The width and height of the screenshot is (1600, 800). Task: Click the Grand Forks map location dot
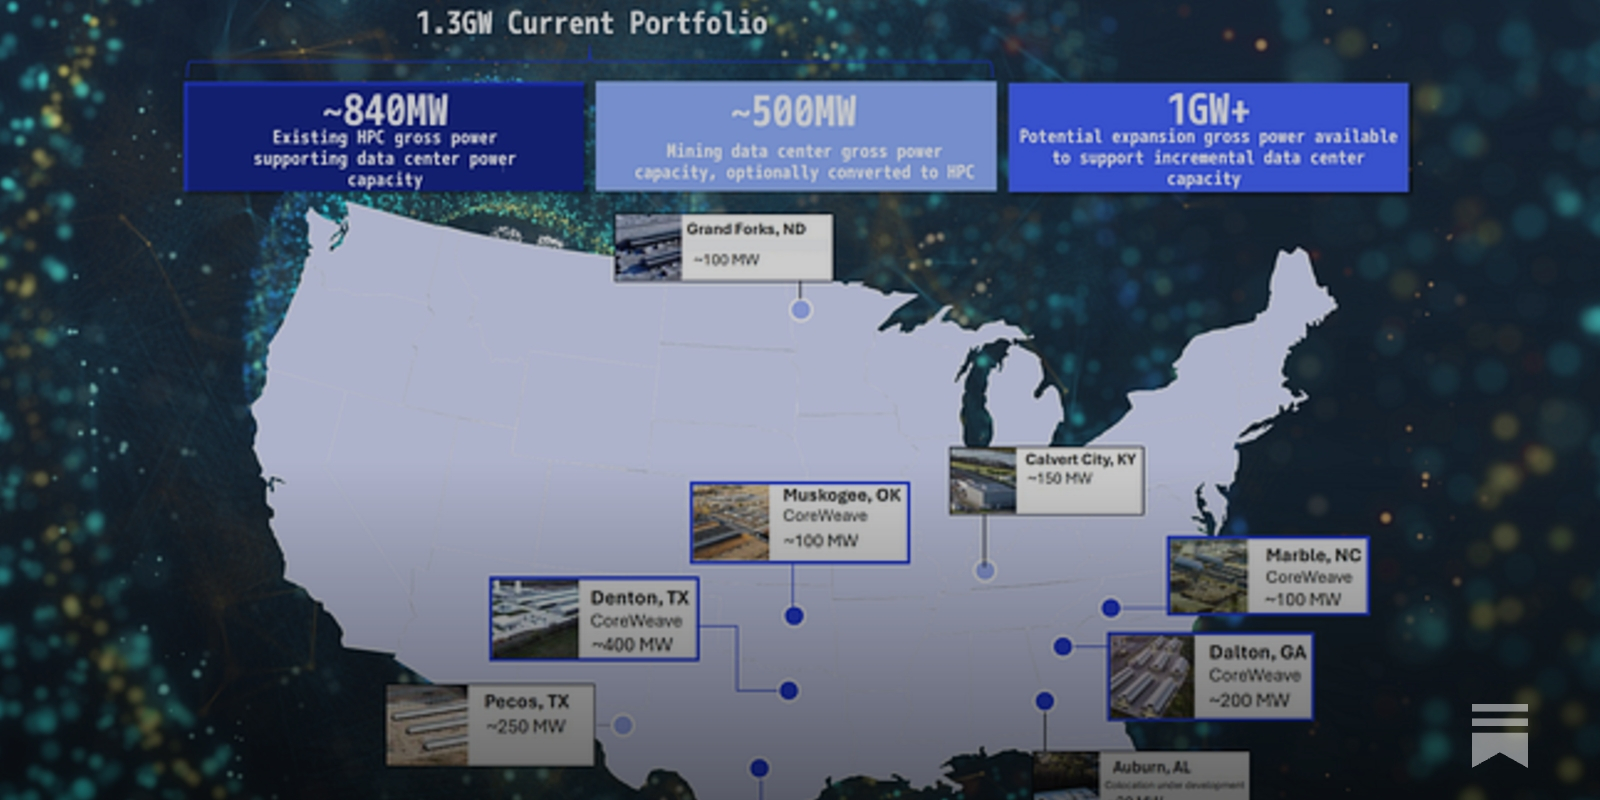pos(800,310)
